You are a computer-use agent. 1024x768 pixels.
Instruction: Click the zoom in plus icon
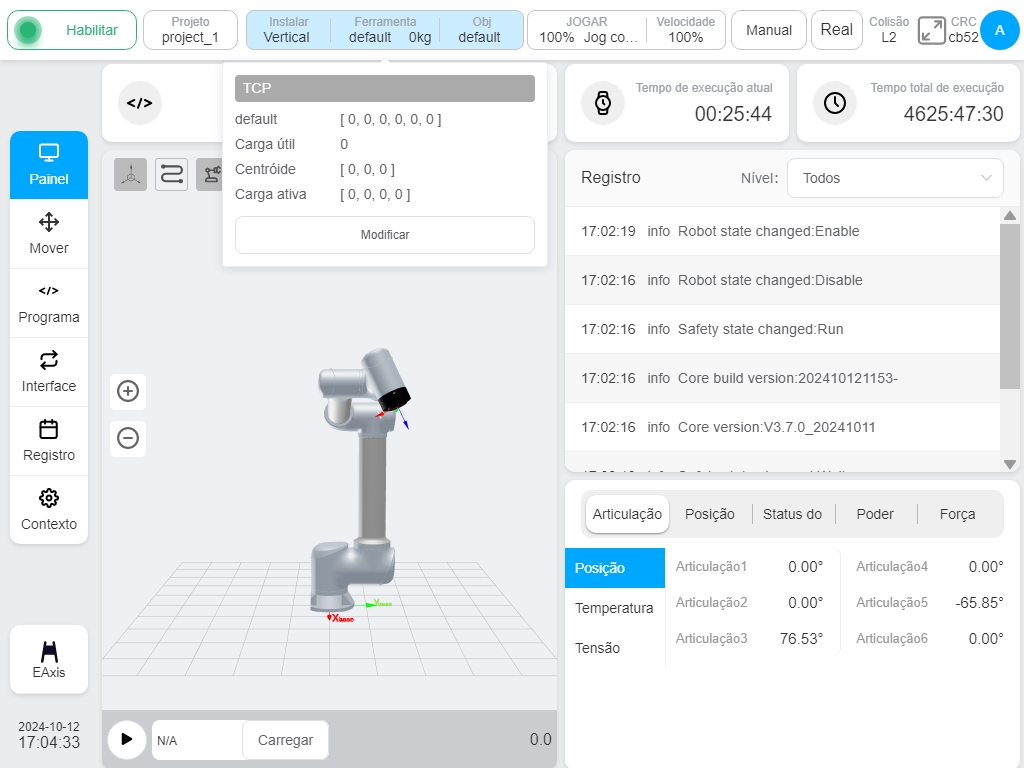(128, 391)
